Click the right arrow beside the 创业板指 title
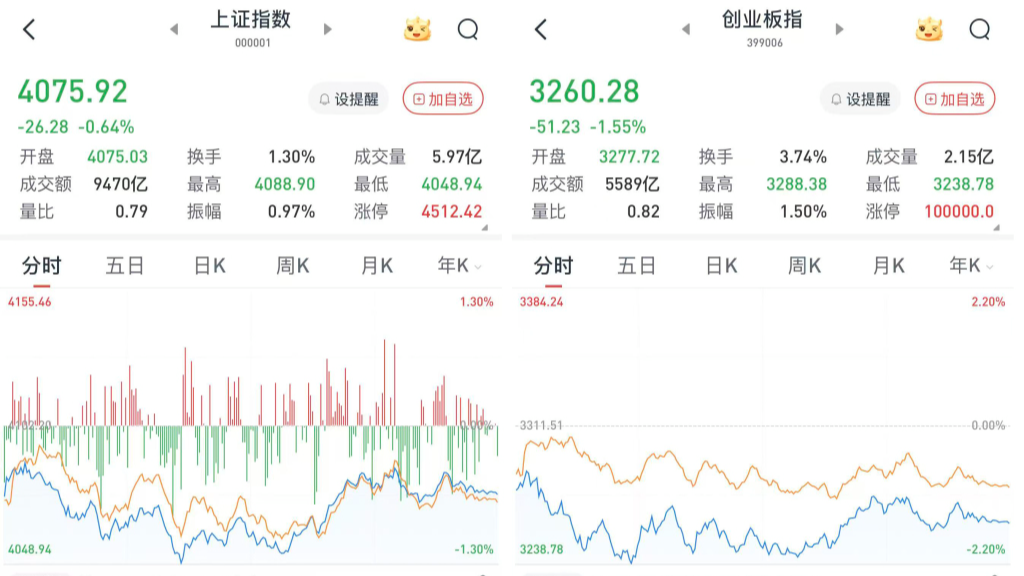The image size is (1024, 576). click(839, 29)
